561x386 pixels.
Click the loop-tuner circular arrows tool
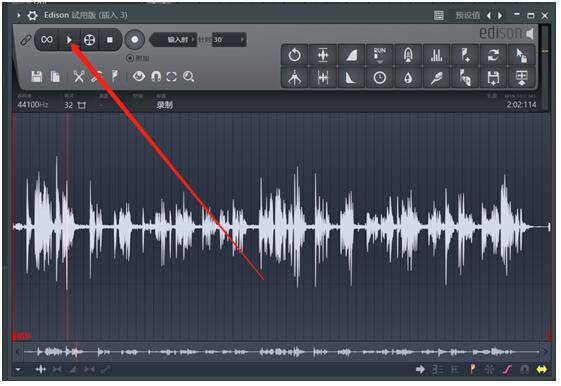tap(493, 55)
